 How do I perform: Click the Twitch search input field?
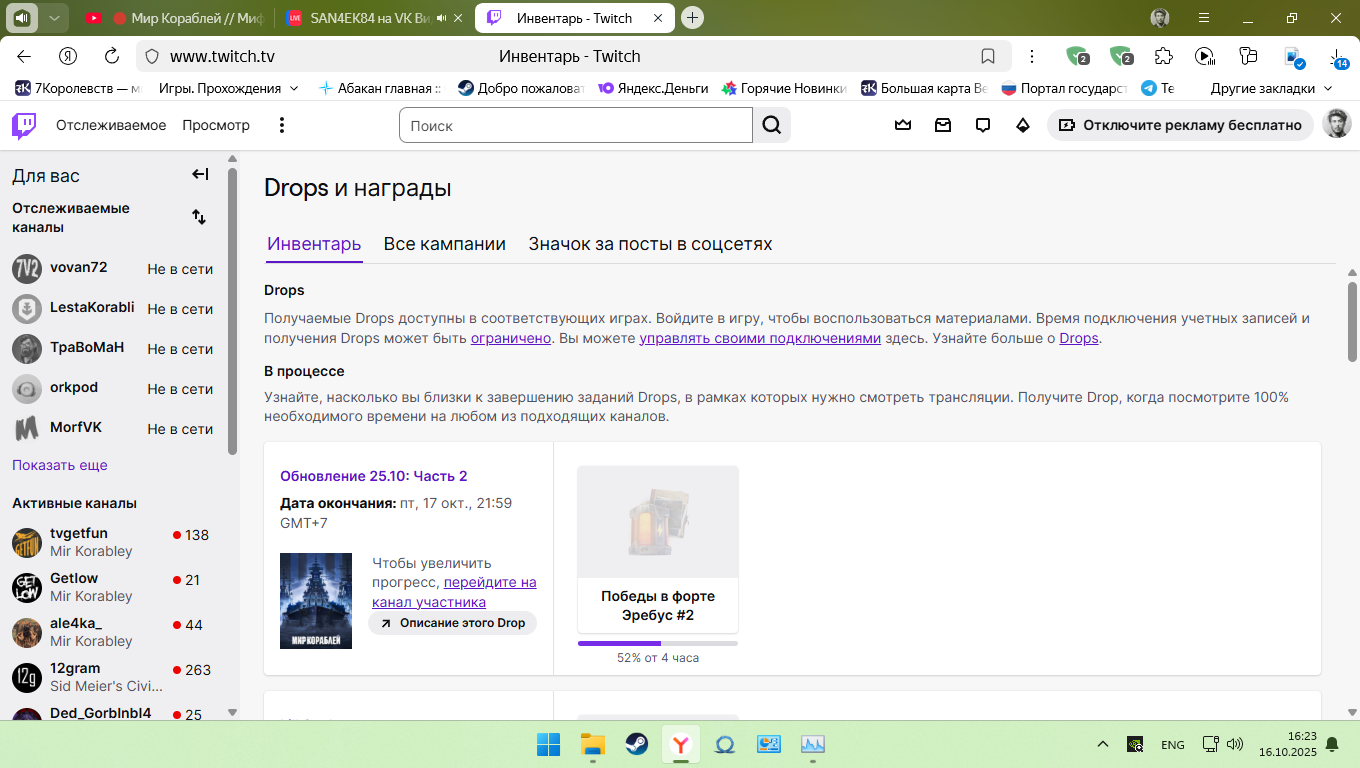click(575, 125)
